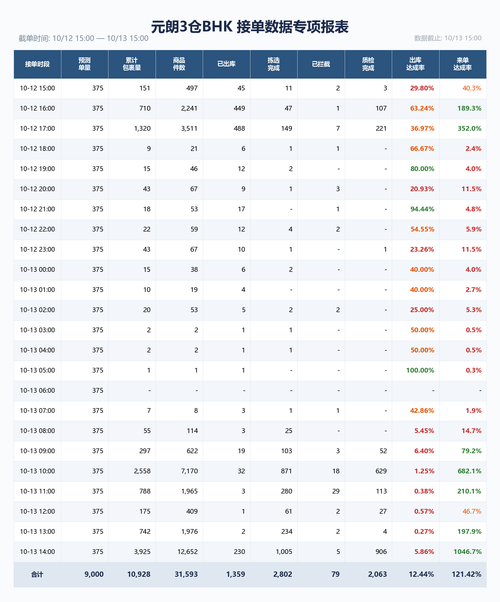Select the 累计包裹量 column header
500x602 pixels.
132,64
